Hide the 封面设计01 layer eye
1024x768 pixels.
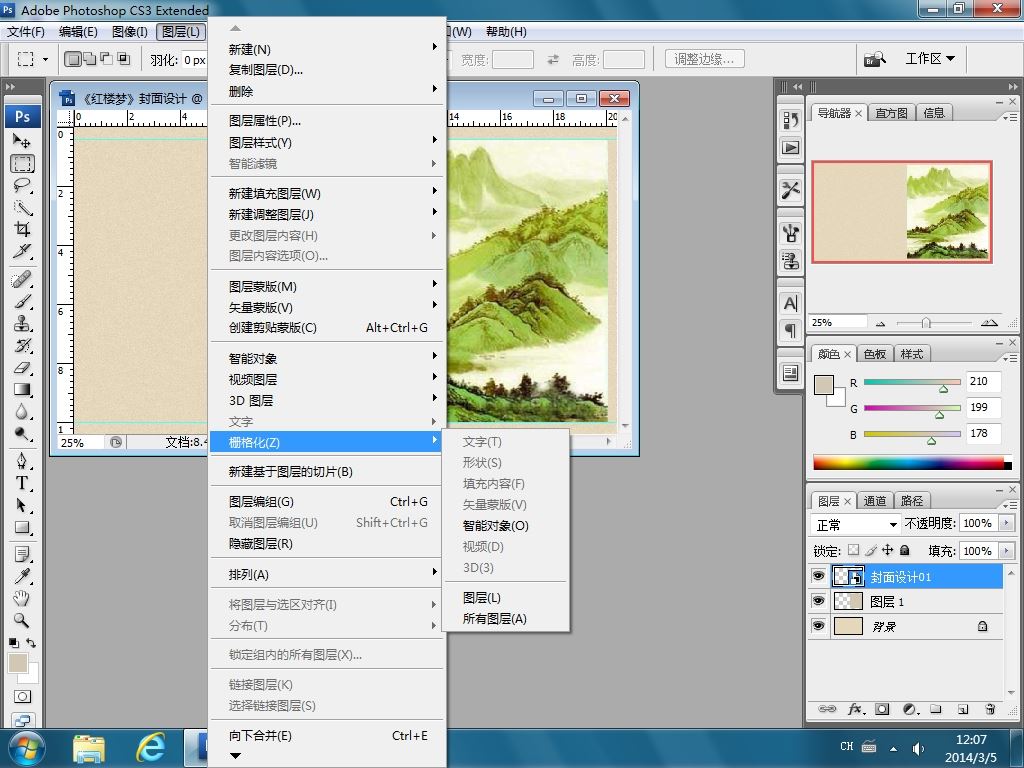click(x=818, y=576)
